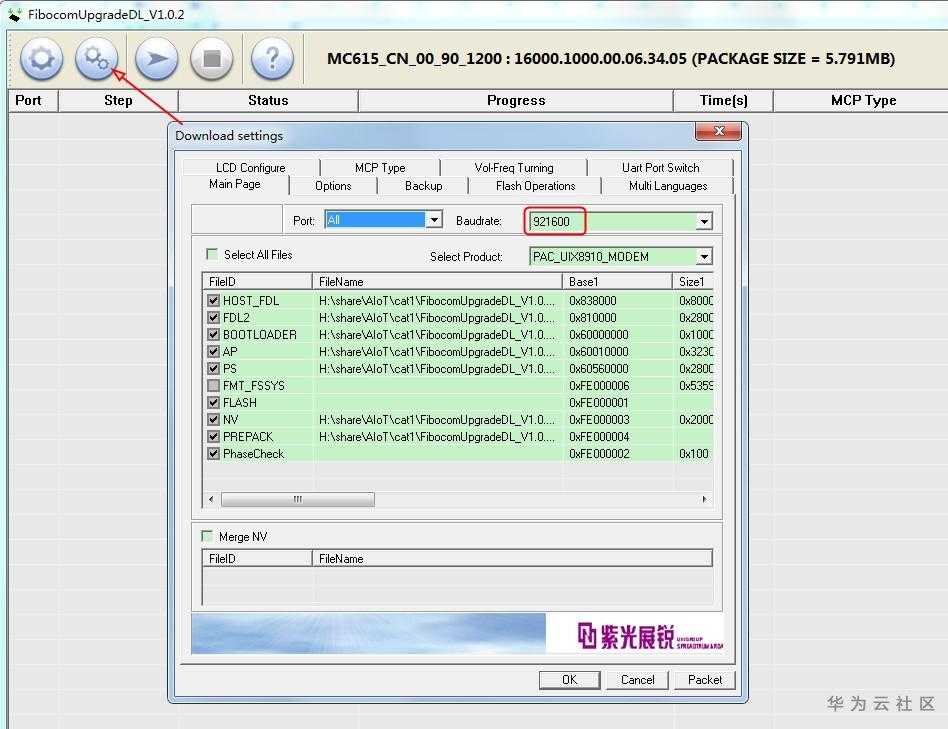Click the FileName column header in file list
This screenshot has height=729, width=948.
(437, 282)
